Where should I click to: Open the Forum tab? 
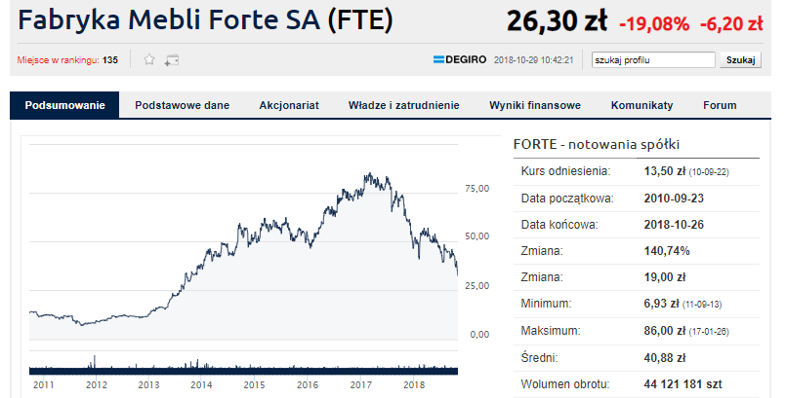pos(720,105)
